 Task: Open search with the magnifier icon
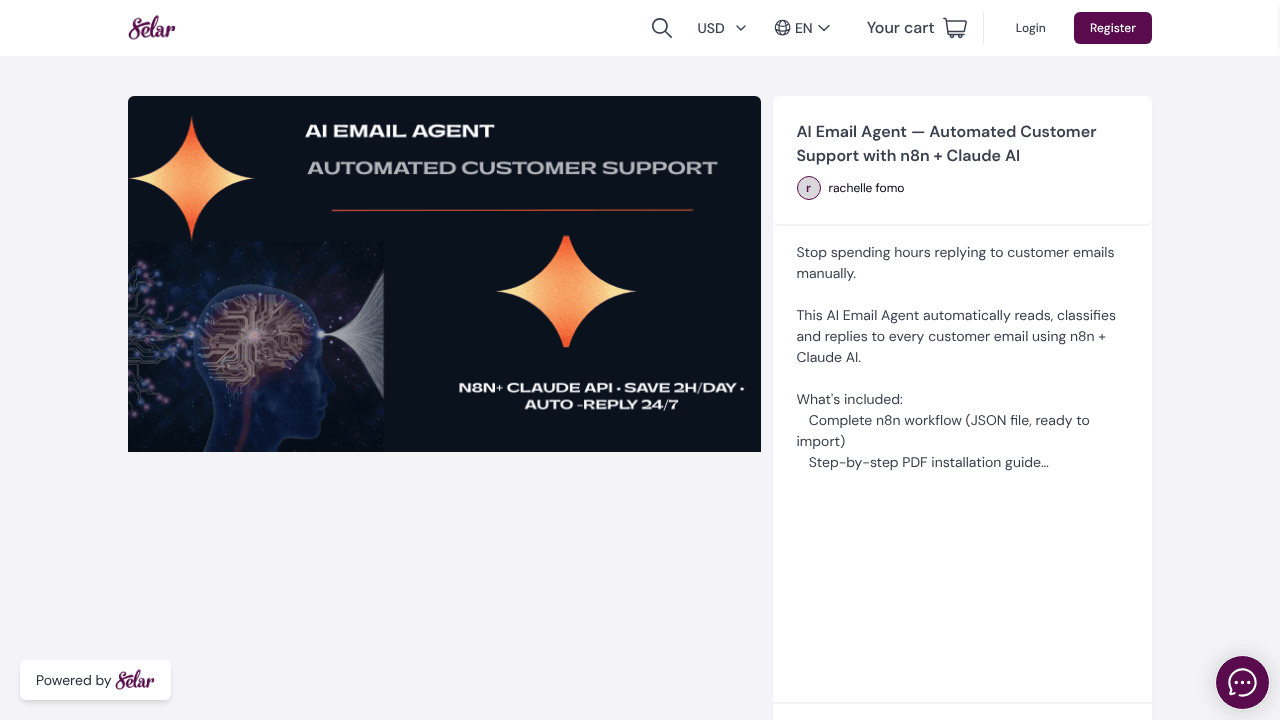point(661,28)
